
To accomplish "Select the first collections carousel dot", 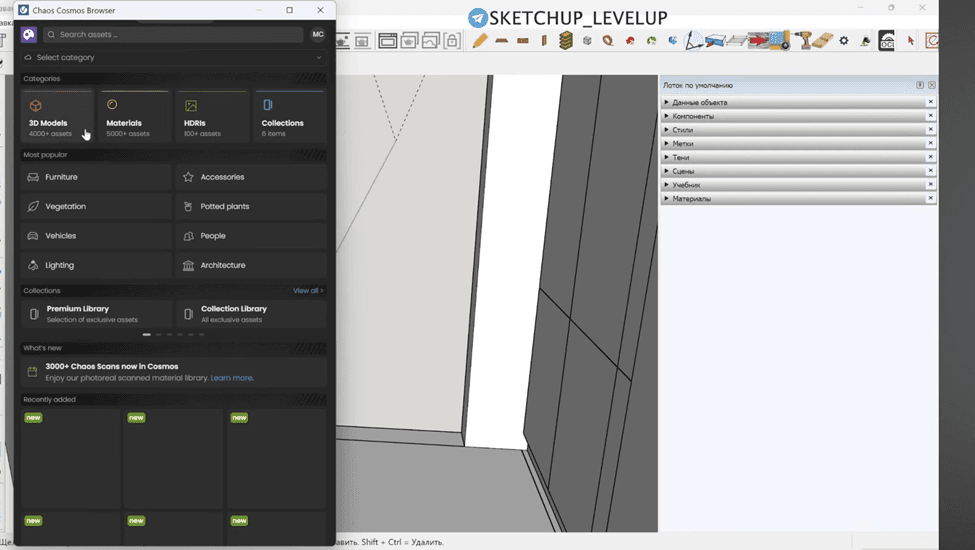I will tap(147, 334).
